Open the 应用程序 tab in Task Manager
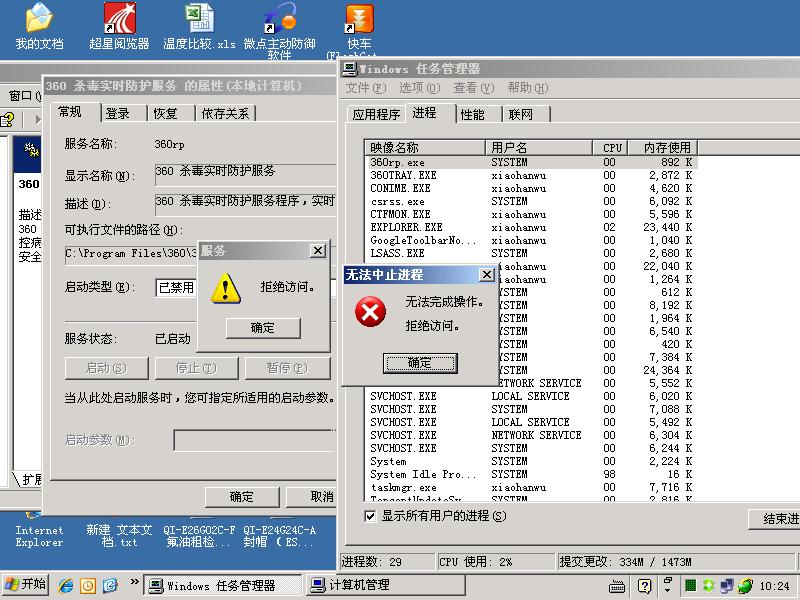 click(376, 114)
